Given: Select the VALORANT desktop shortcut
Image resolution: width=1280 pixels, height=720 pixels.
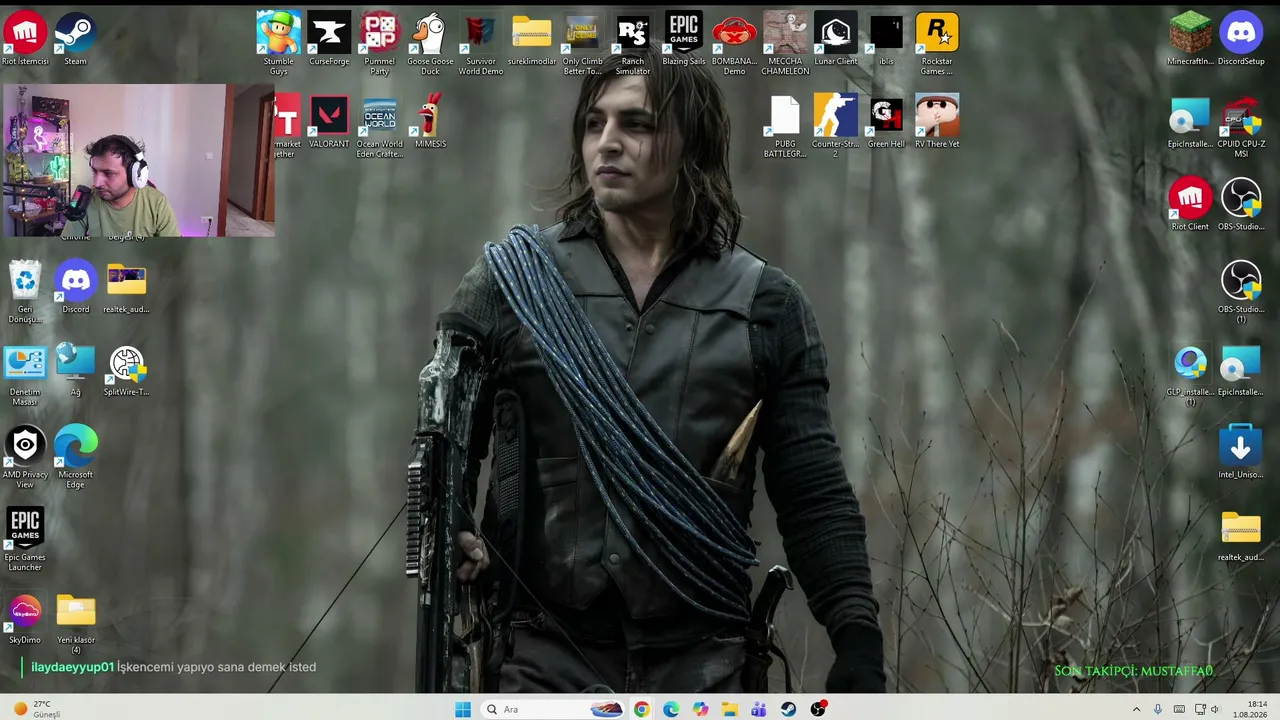Looking at the screenshot, I should click(329, 121).
